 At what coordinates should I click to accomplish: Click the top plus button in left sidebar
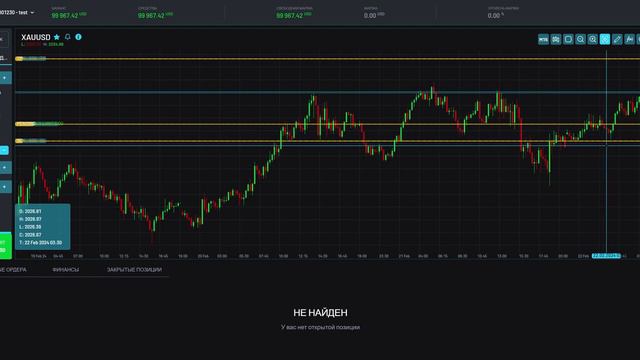point(5,78)
